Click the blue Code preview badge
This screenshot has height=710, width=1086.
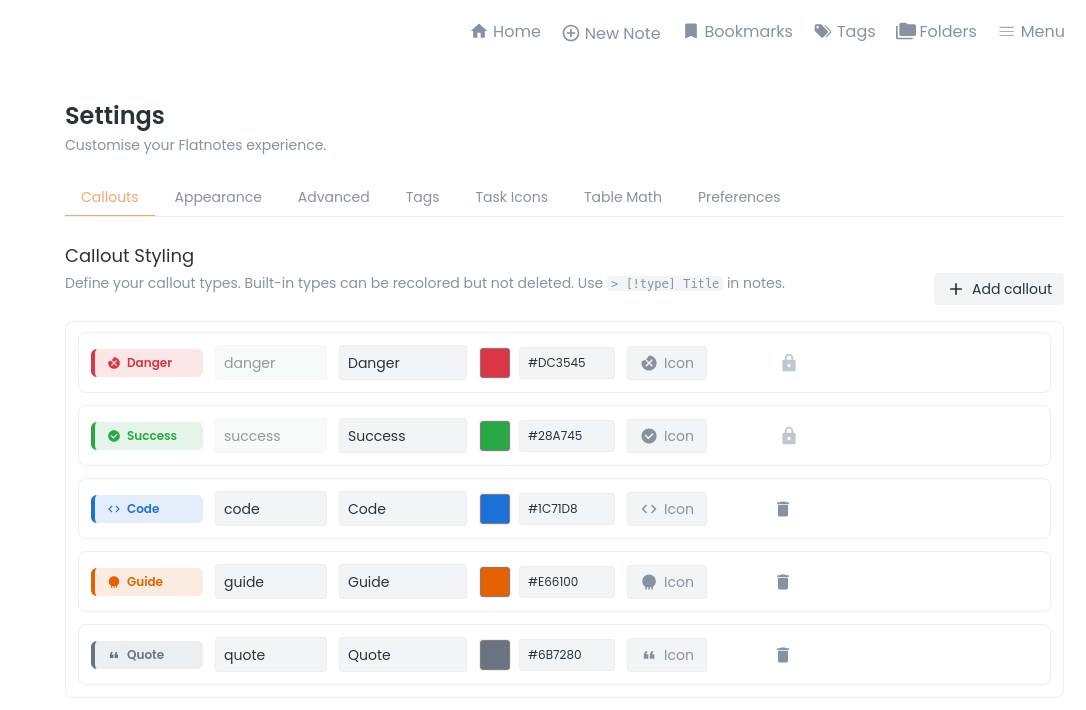click(147, 509)
